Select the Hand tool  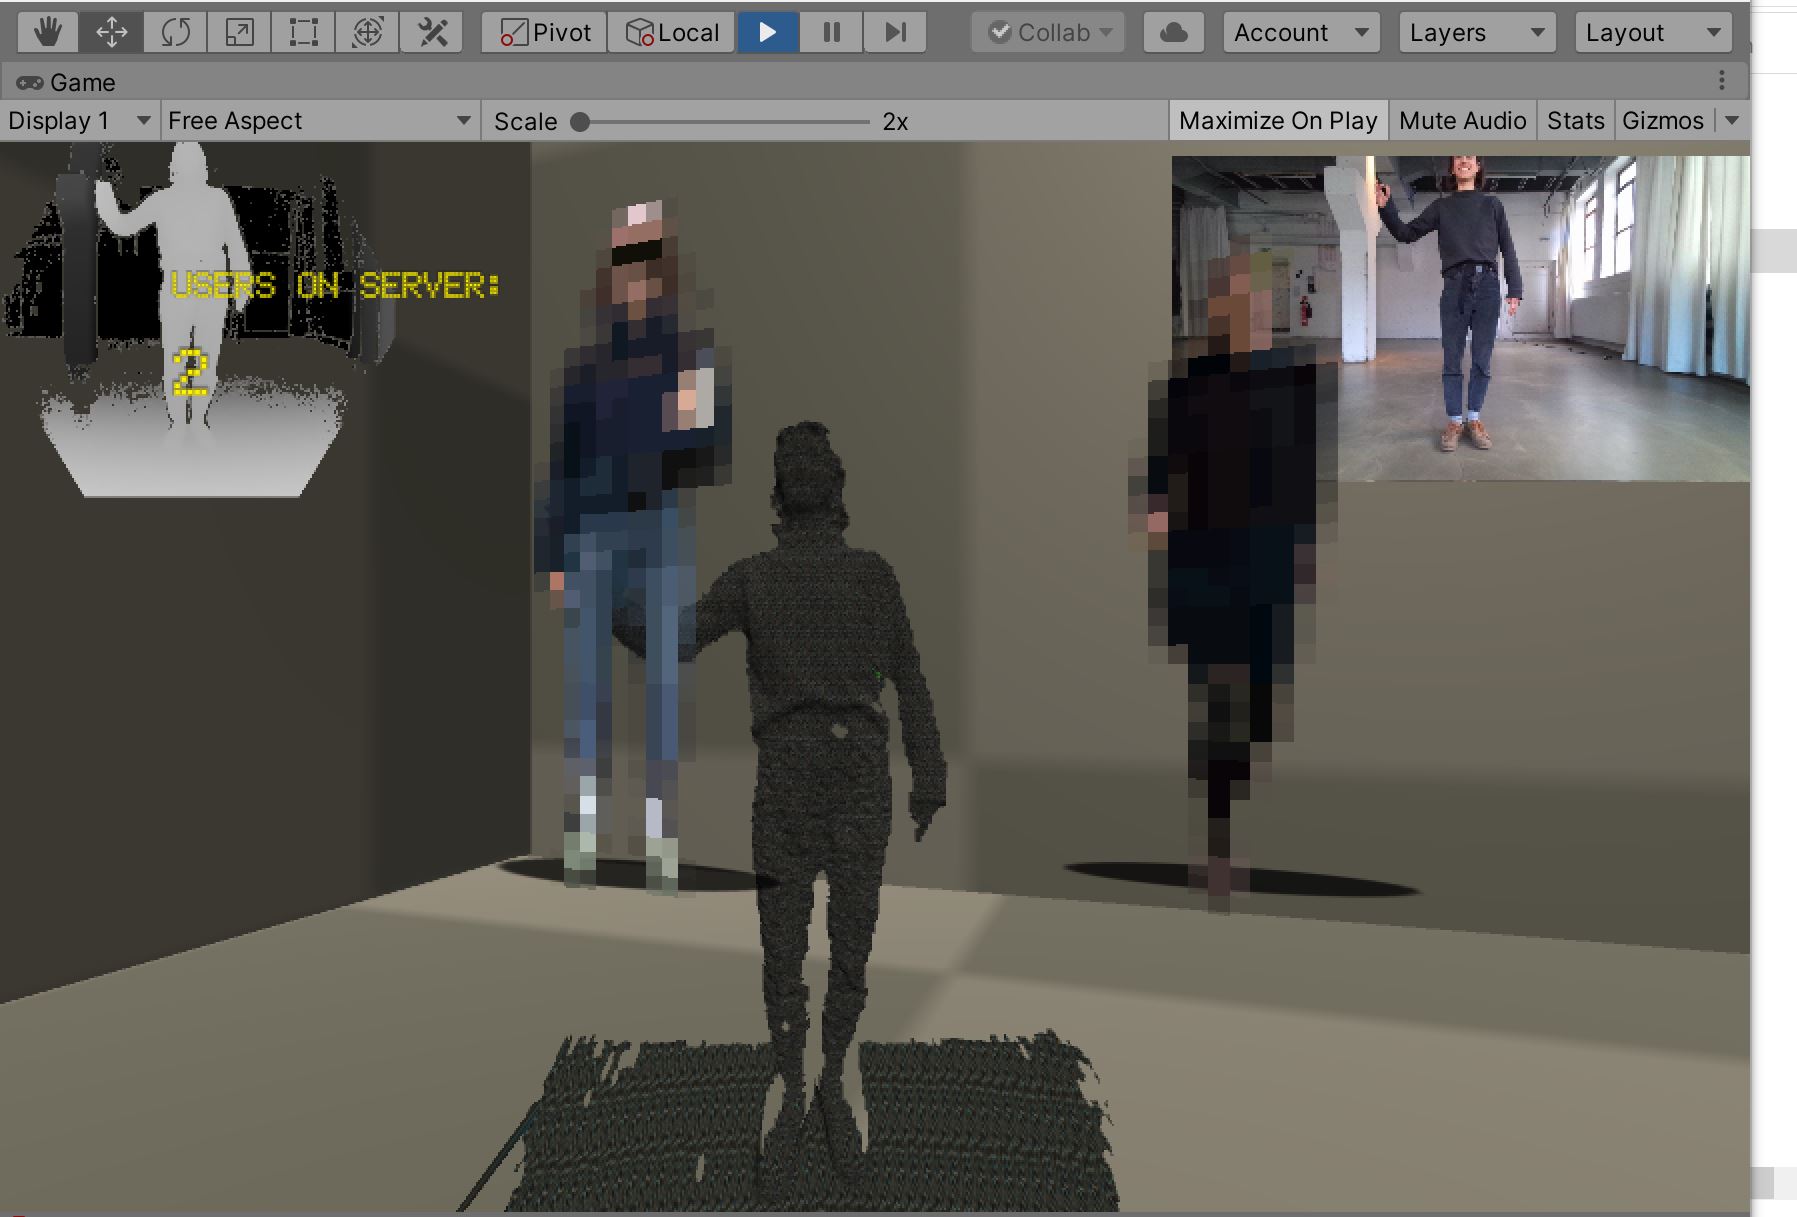tap(48, 33)
